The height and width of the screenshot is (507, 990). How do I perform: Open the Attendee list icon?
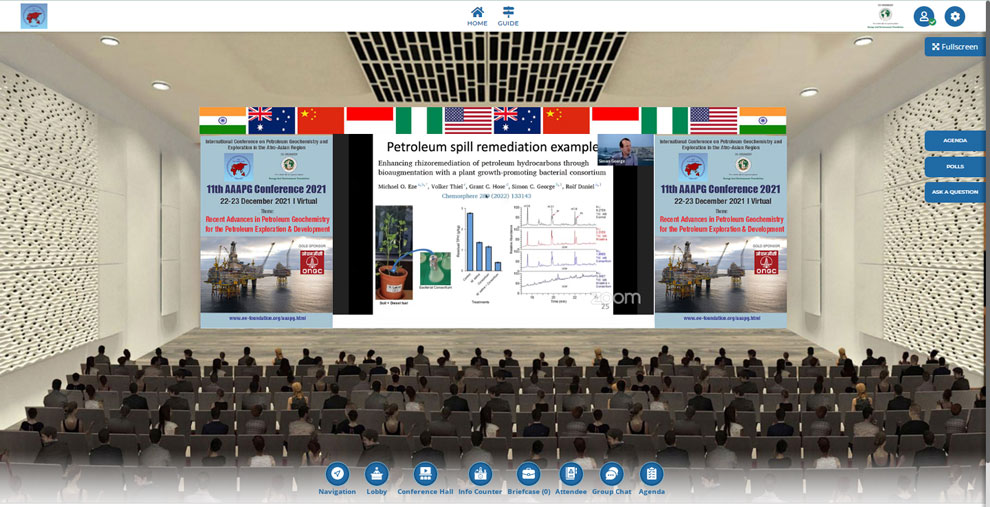[x=571, y=479]
